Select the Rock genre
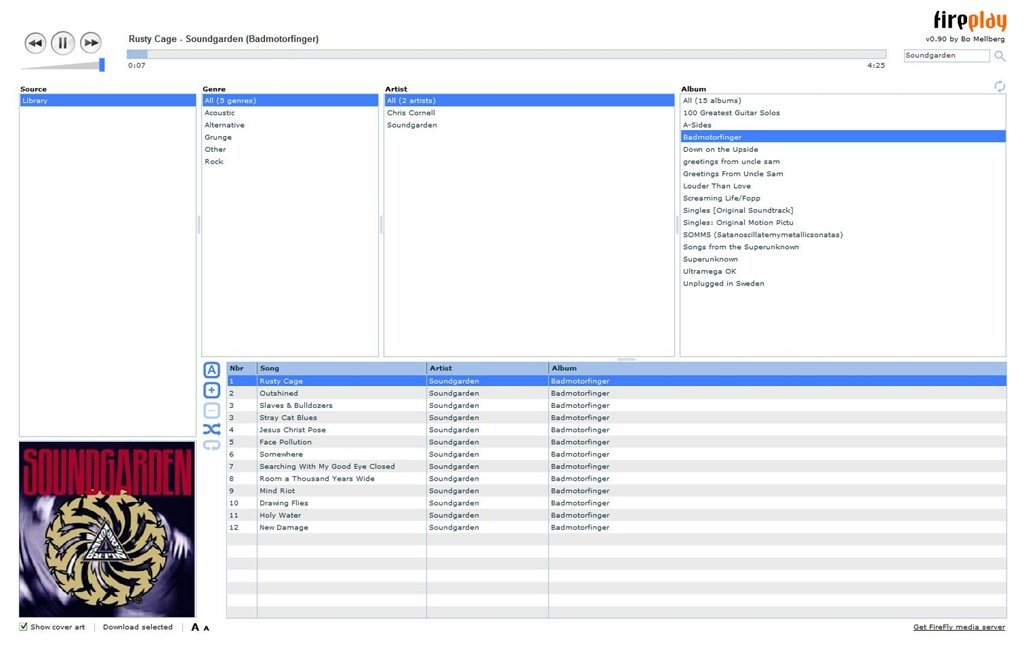This screenshot has height=649, width=1024. [x=290, y=162]
